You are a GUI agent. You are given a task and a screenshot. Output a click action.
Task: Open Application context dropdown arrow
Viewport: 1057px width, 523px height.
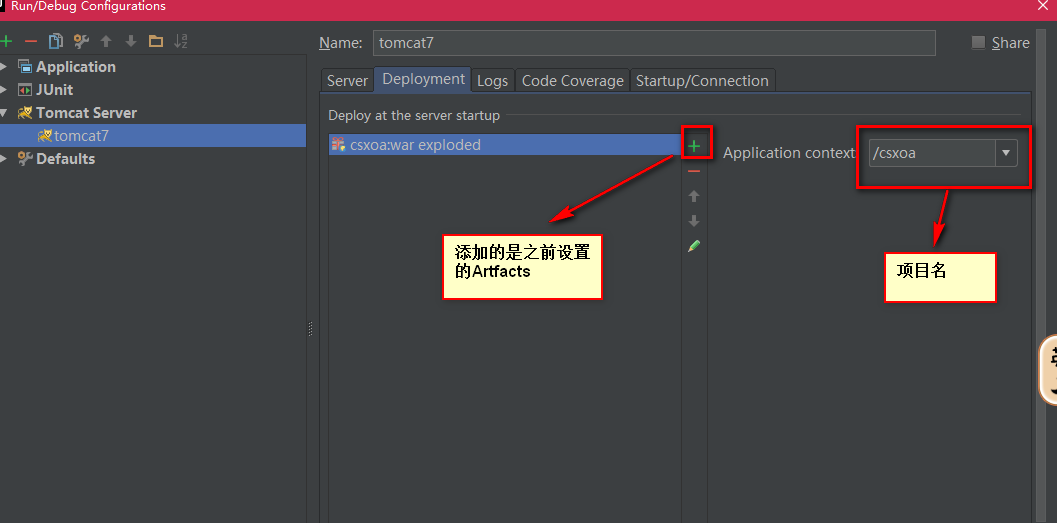click(x=1006, y=153)
